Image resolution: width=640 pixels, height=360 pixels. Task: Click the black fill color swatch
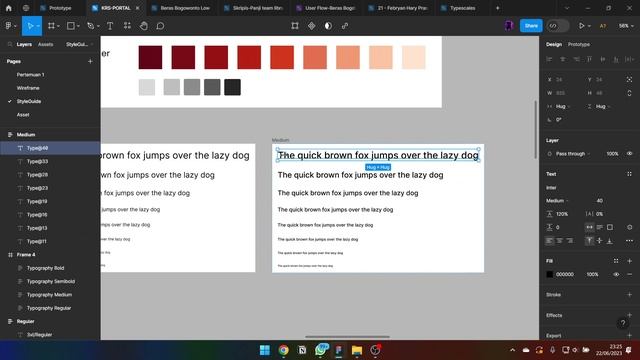(x=549, y=274)
